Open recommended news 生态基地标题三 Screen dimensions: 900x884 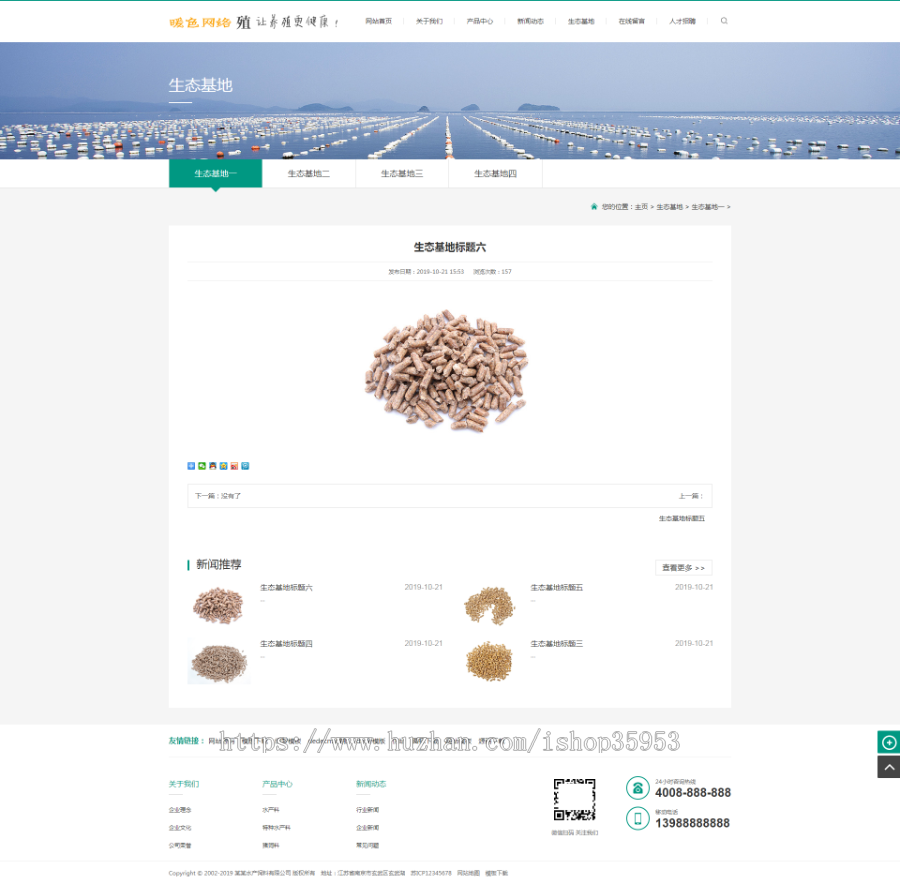[557, 644]
